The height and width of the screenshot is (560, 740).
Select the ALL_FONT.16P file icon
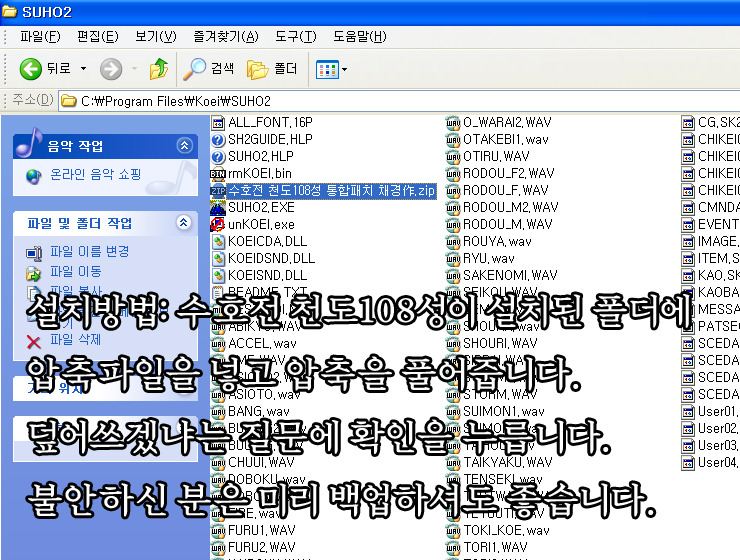point(218,123)
